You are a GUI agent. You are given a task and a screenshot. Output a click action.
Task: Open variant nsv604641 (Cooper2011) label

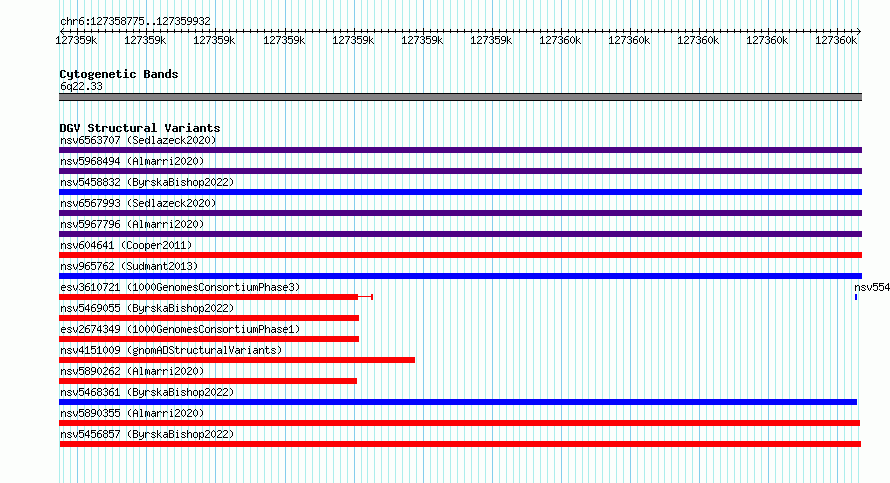click(126, 245)
